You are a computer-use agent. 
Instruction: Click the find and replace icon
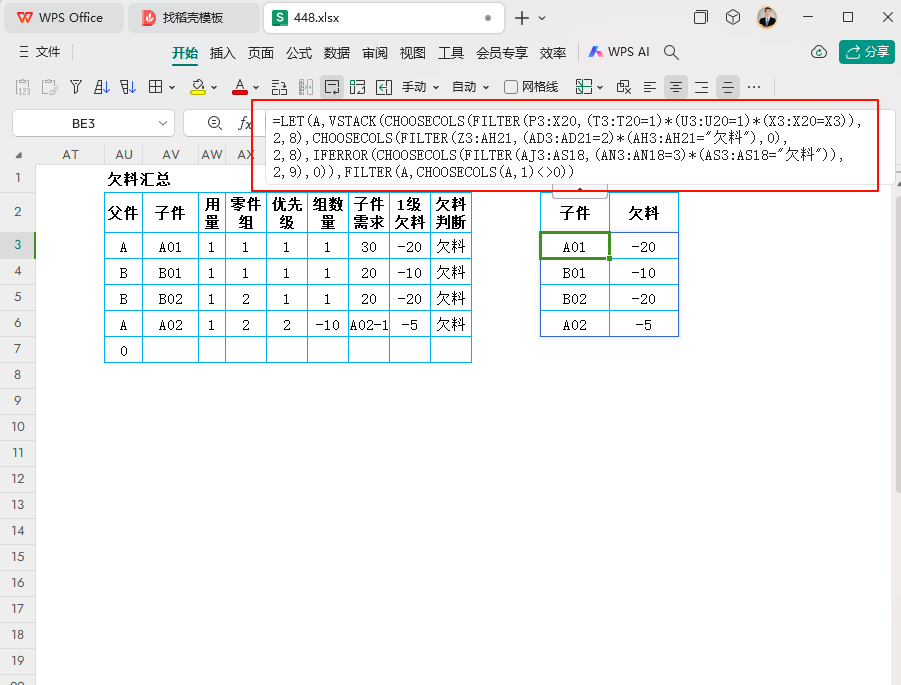623,87
